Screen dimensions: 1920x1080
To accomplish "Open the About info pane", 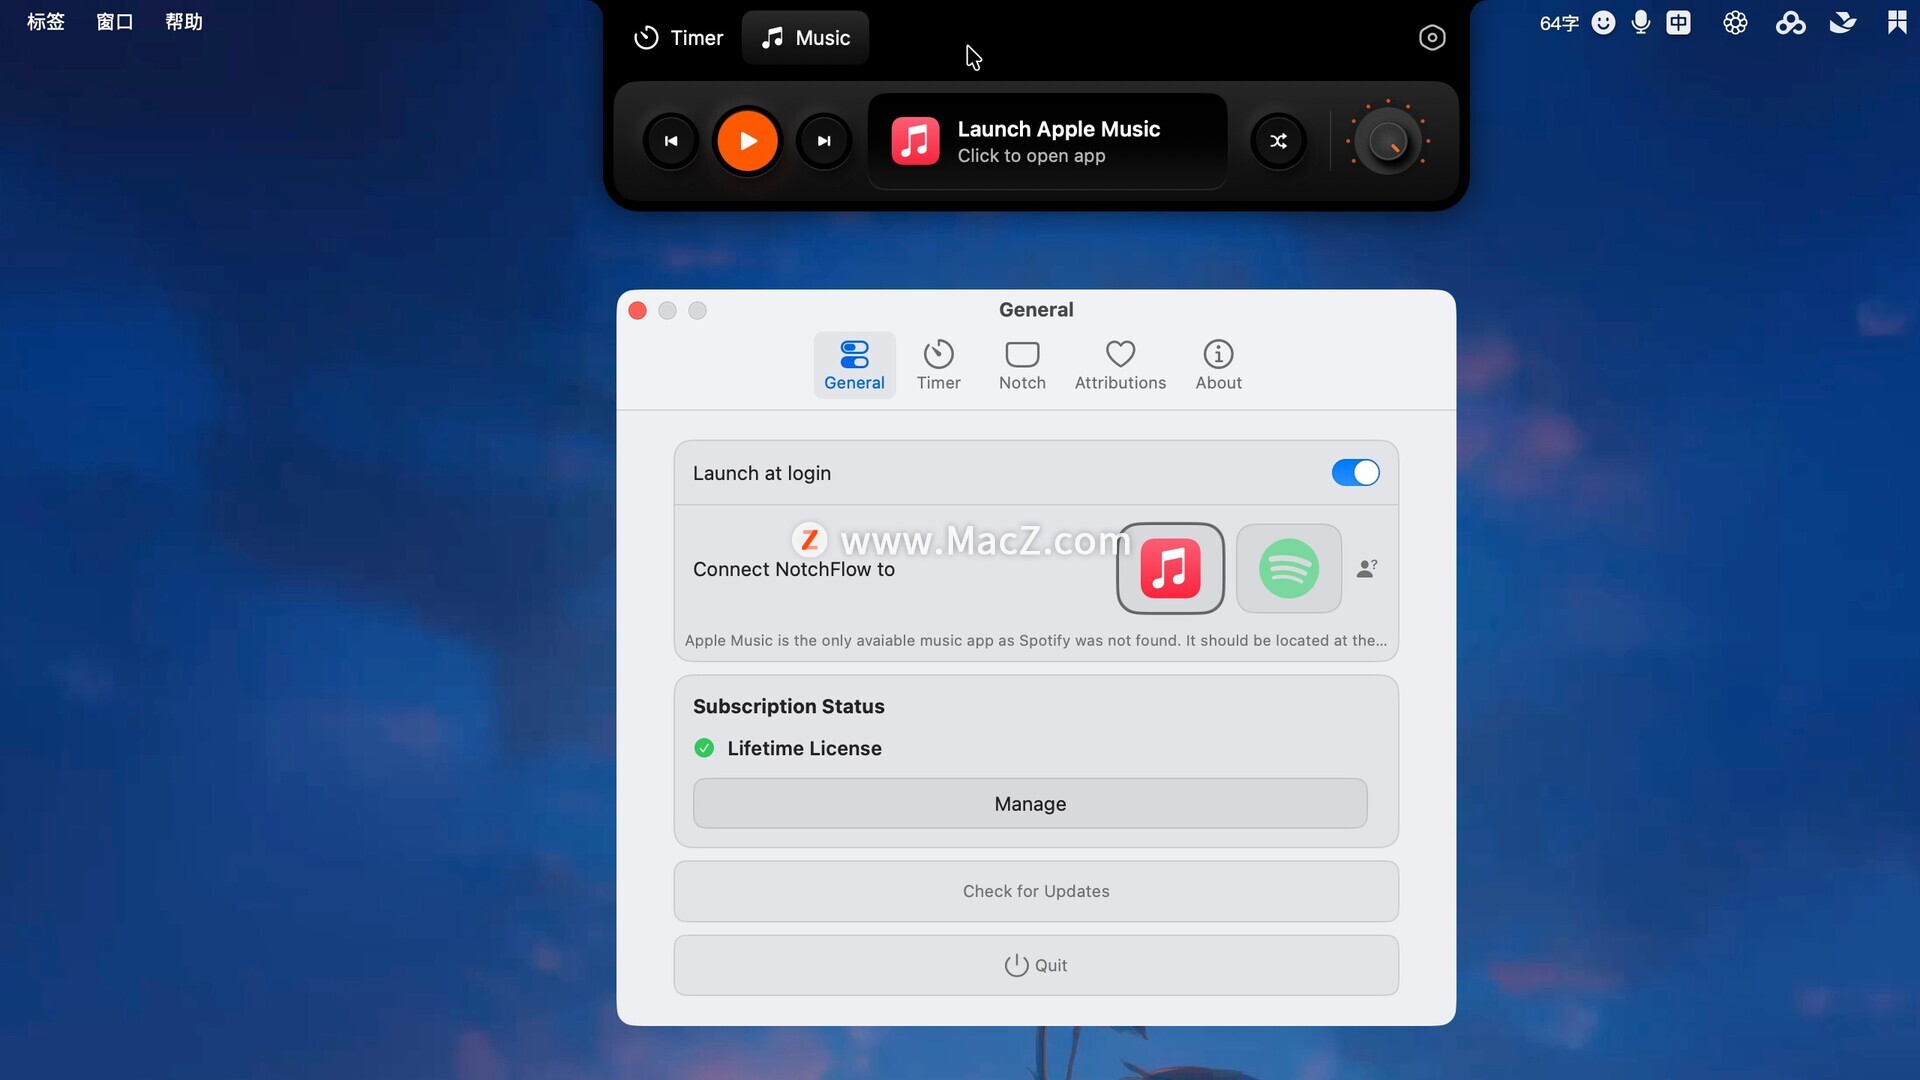I will click(x=1218, y=365).
